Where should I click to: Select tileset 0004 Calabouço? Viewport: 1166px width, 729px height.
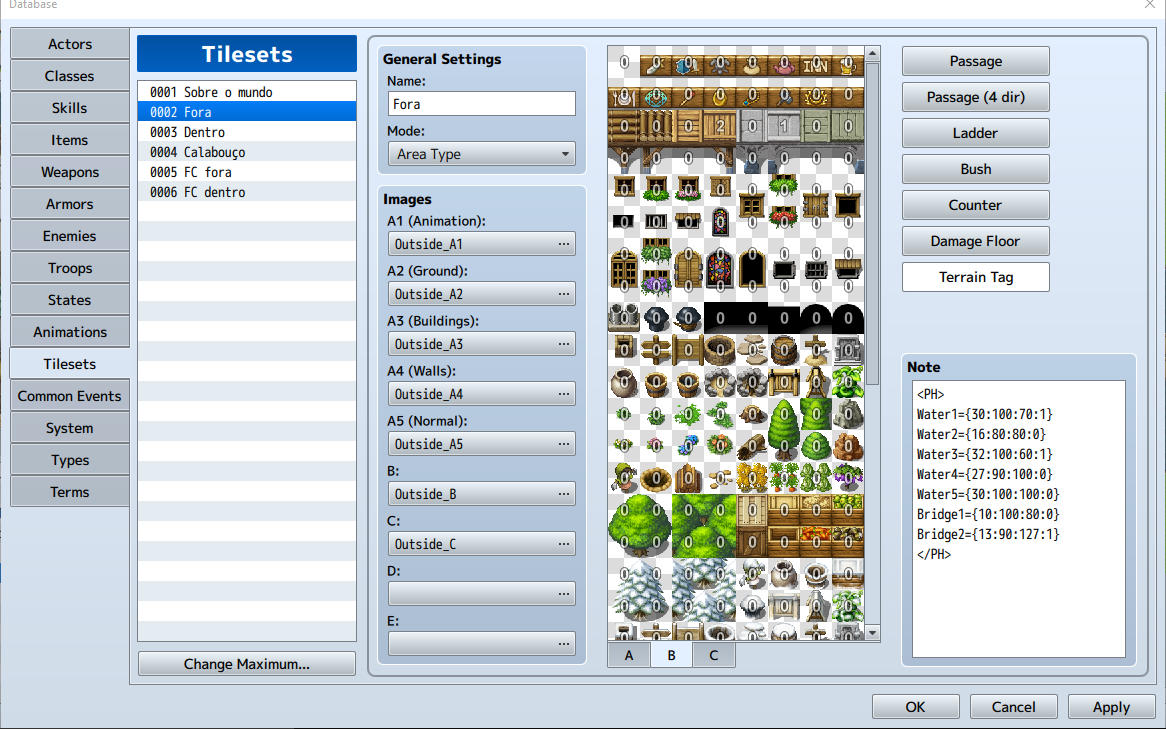pyautogui.click(x=247, y=152)
